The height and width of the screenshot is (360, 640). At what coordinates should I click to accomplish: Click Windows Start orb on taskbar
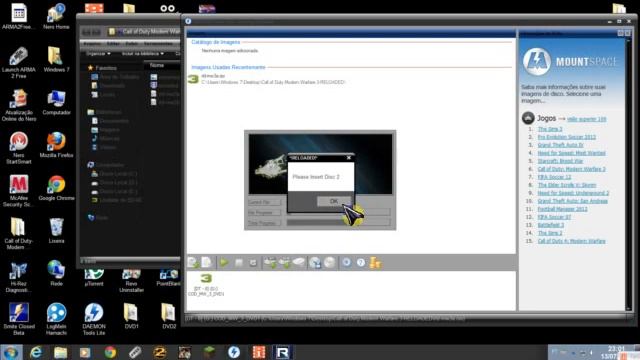coord(11,352)
